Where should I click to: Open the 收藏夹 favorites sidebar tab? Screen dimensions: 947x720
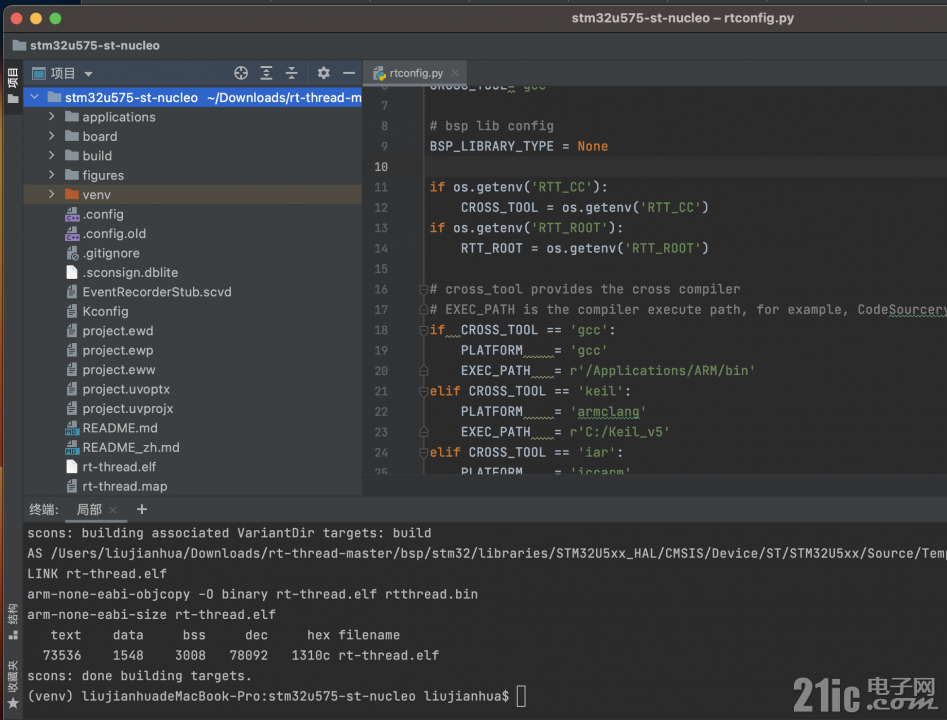[12, 684]
